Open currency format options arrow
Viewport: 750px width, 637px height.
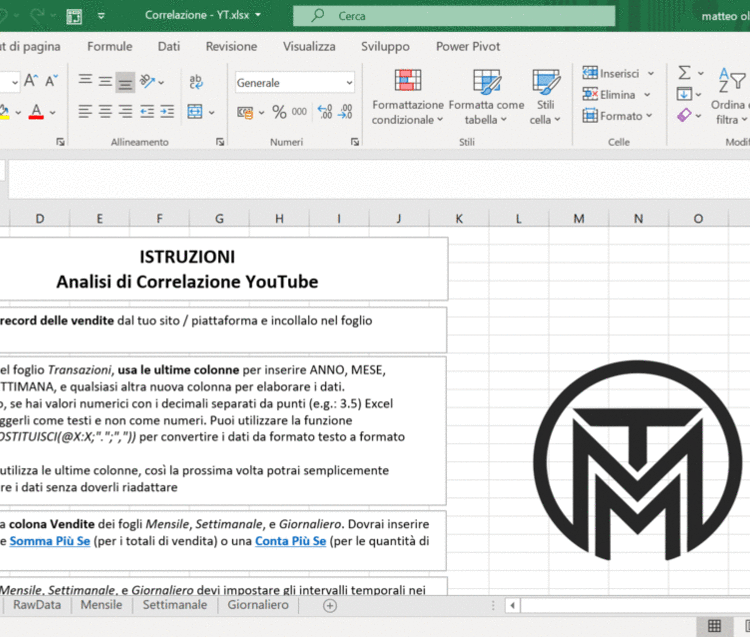[262, 113]
